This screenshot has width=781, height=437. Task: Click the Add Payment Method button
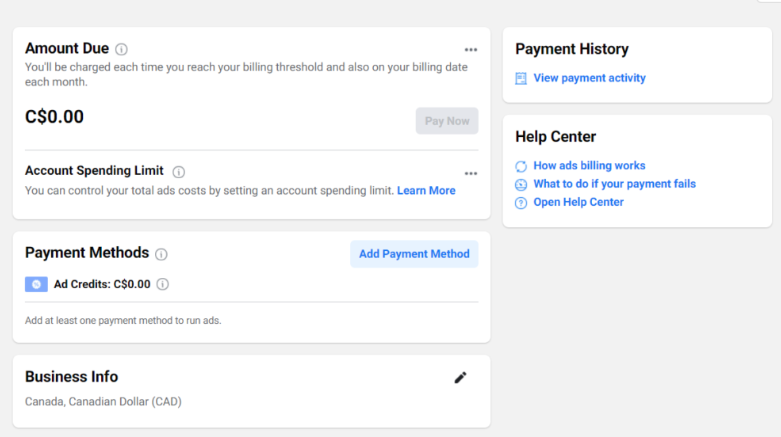click(x=414, y=254)
